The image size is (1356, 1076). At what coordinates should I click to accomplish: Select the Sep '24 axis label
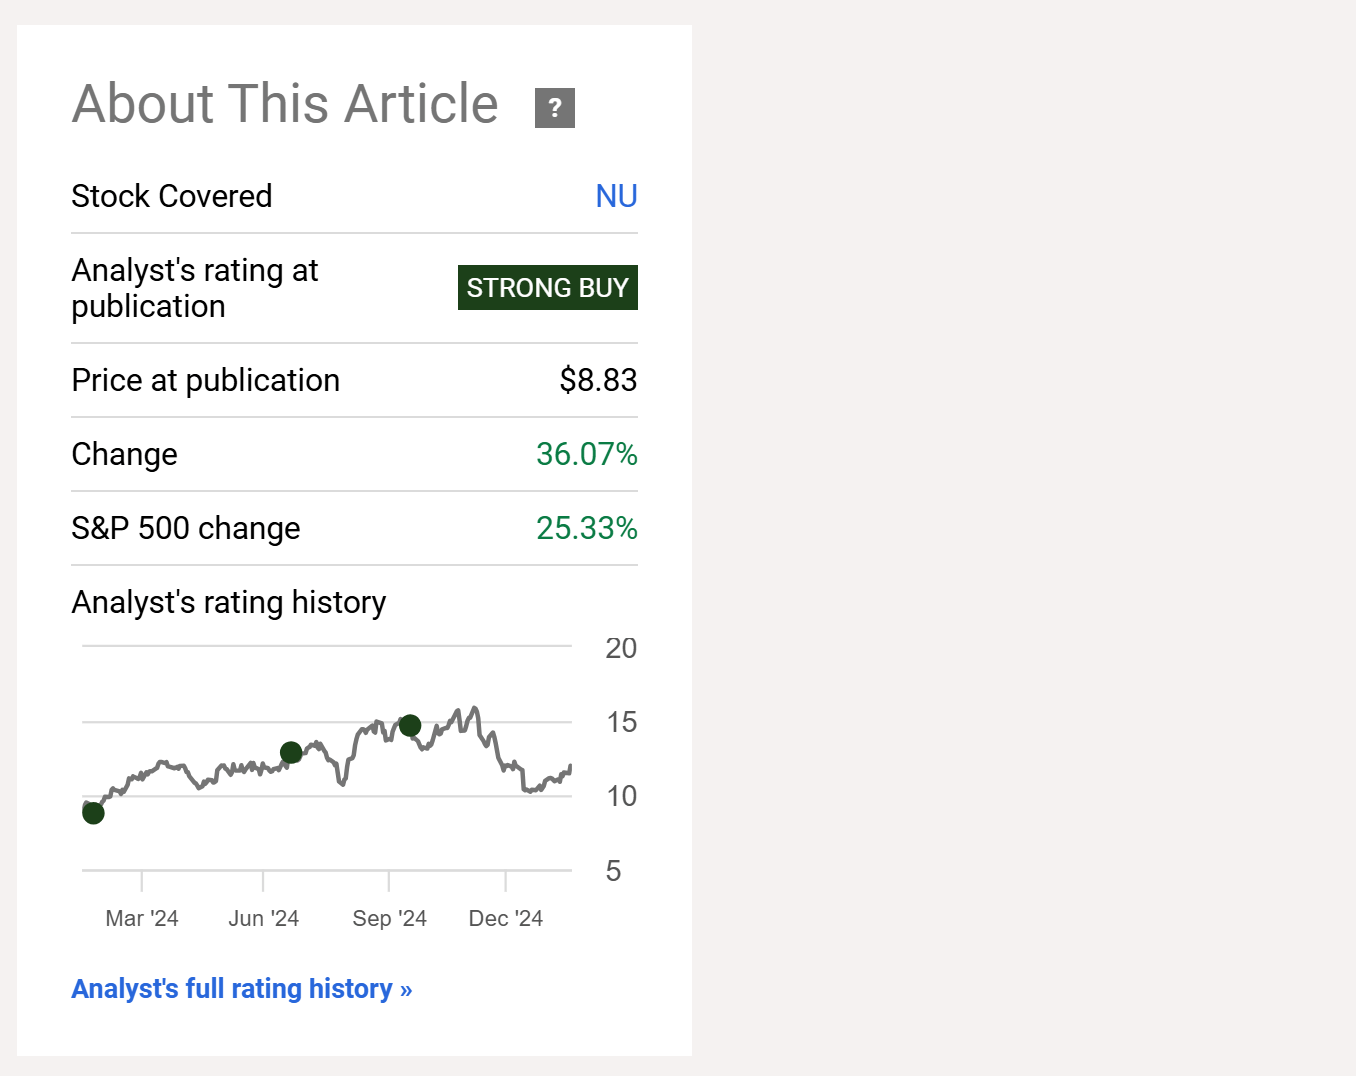click(x=389, y=918)
